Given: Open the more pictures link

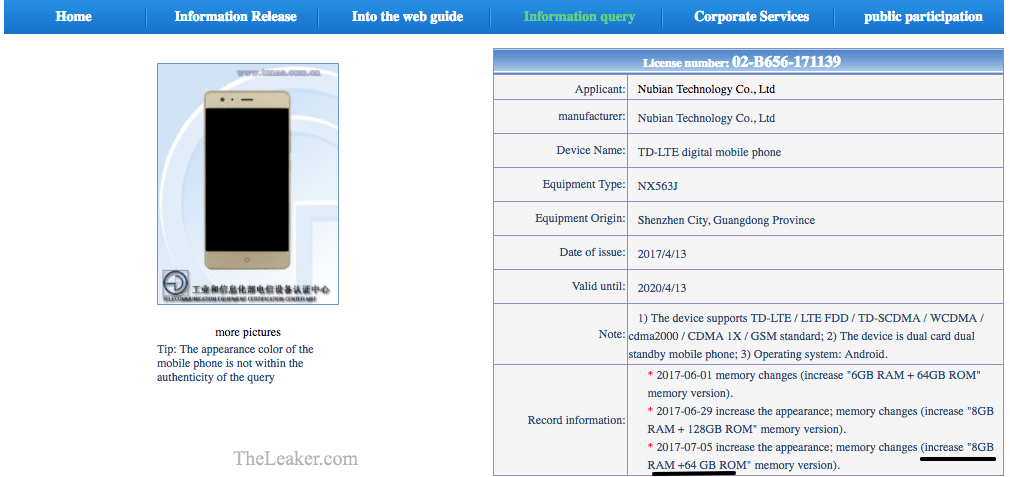Looking at the screenshot, I should tap(248, 332).
